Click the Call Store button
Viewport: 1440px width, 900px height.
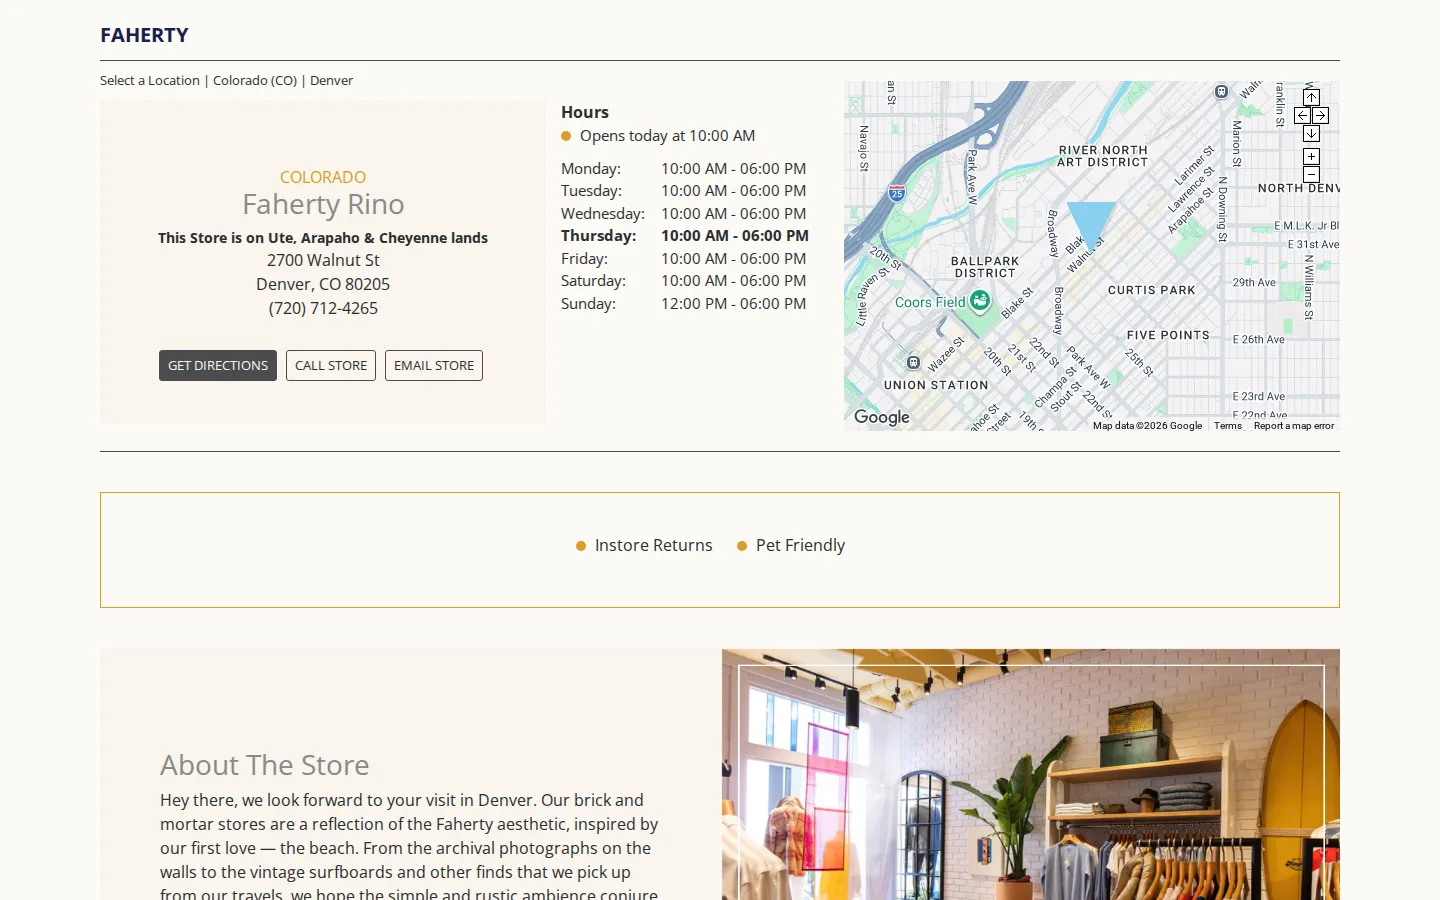point(331,365)
